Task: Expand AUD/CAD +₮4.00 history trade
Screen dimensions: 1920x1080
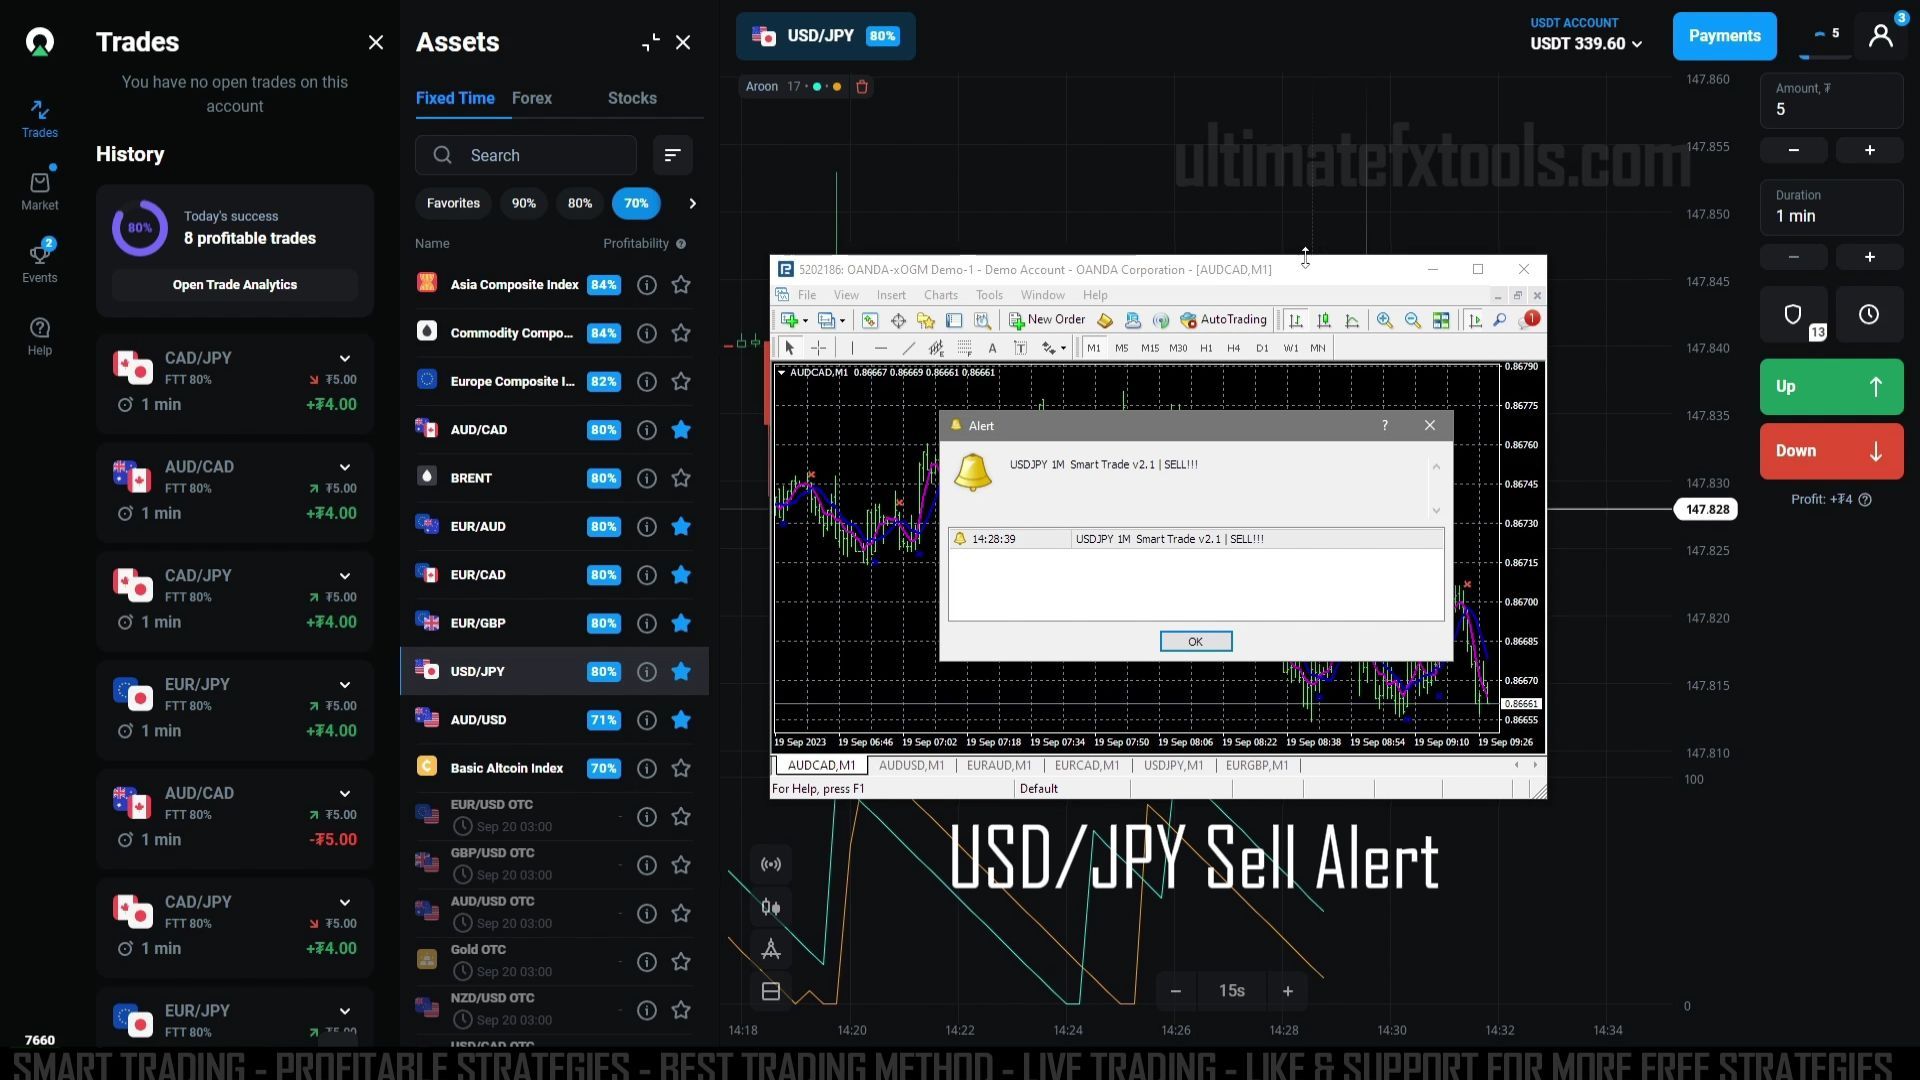Action: (x=345, y=467)
